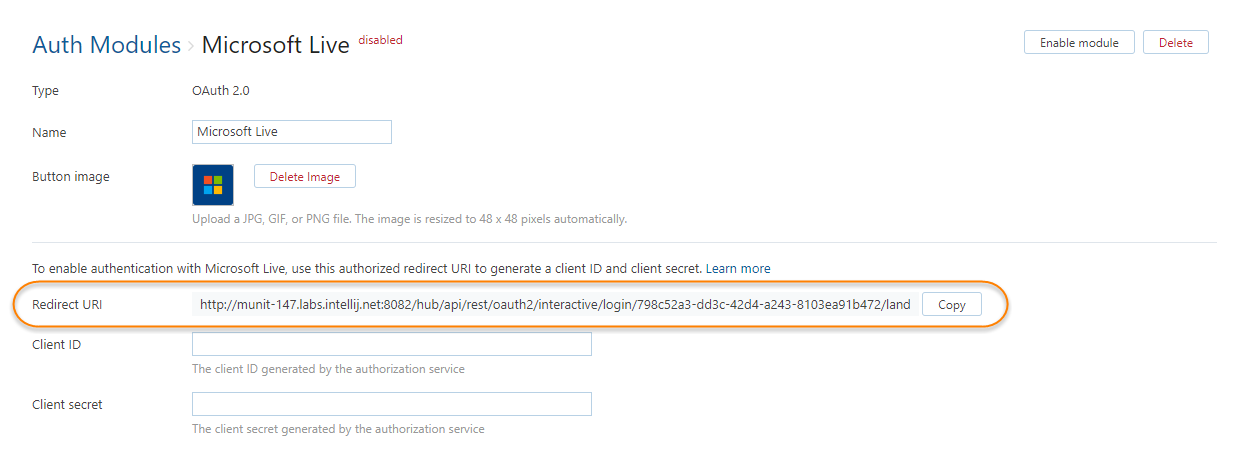Click the Client ID label
Screen dimensions: 1248x452
(56, 345)
